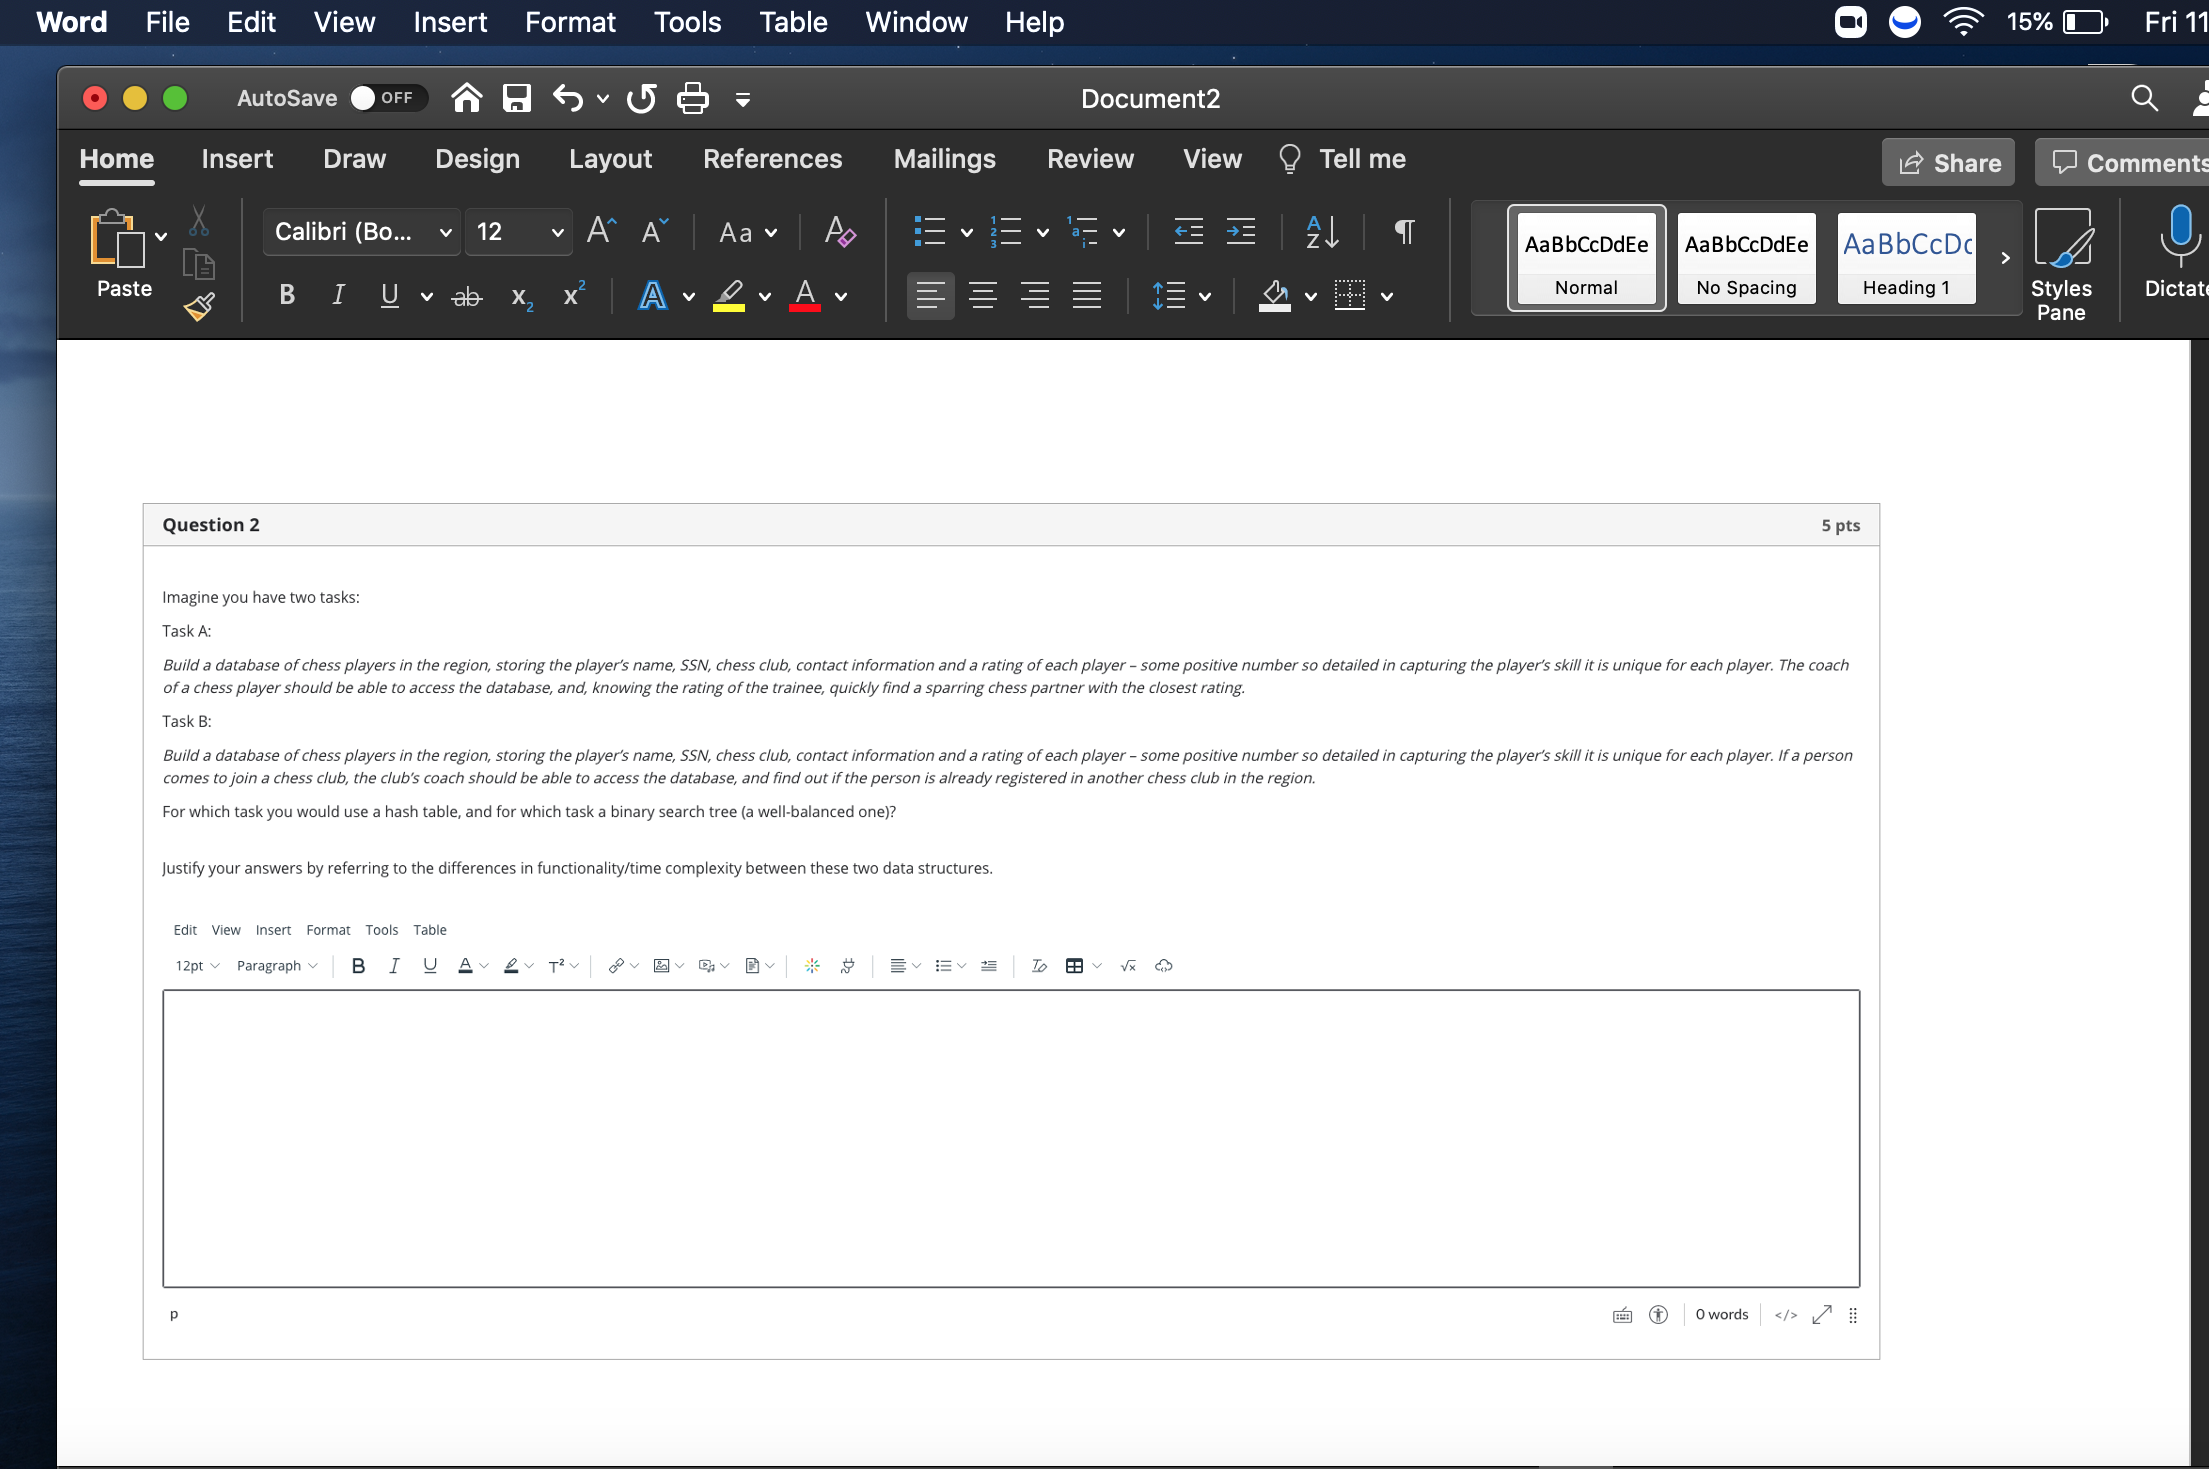Click the Bold icon in ribbon
Viewport: 2209px width, 1469px height.
[287, 295]
